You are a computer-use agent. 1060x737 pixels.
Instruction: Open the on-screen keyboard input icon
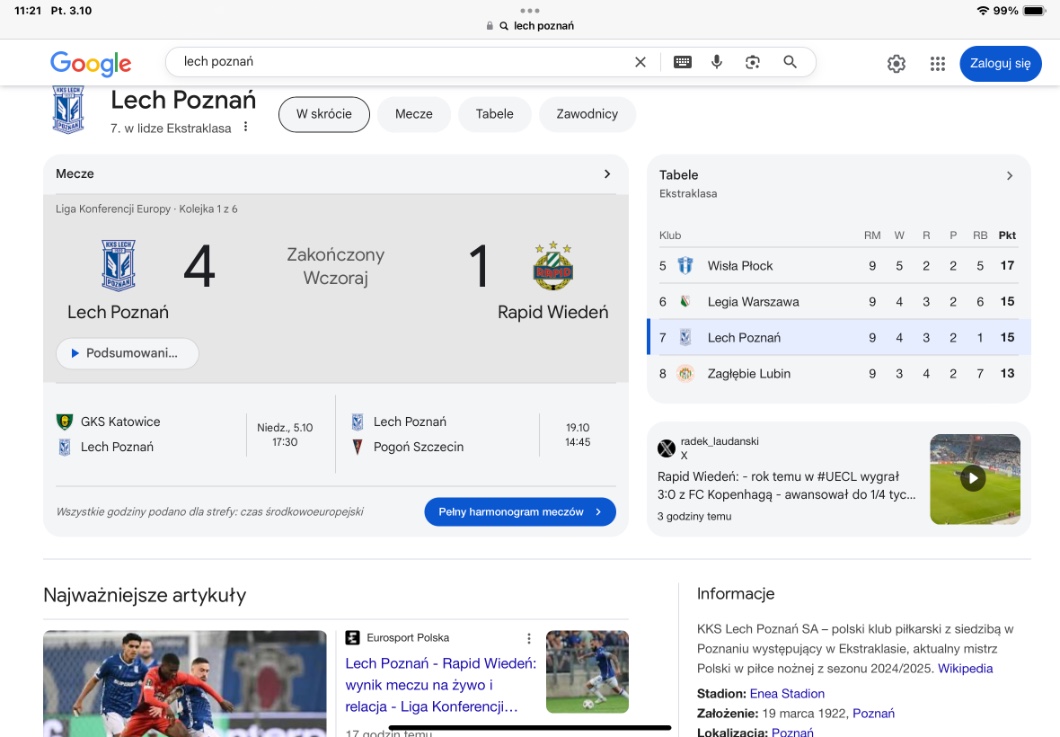point(683,62)
